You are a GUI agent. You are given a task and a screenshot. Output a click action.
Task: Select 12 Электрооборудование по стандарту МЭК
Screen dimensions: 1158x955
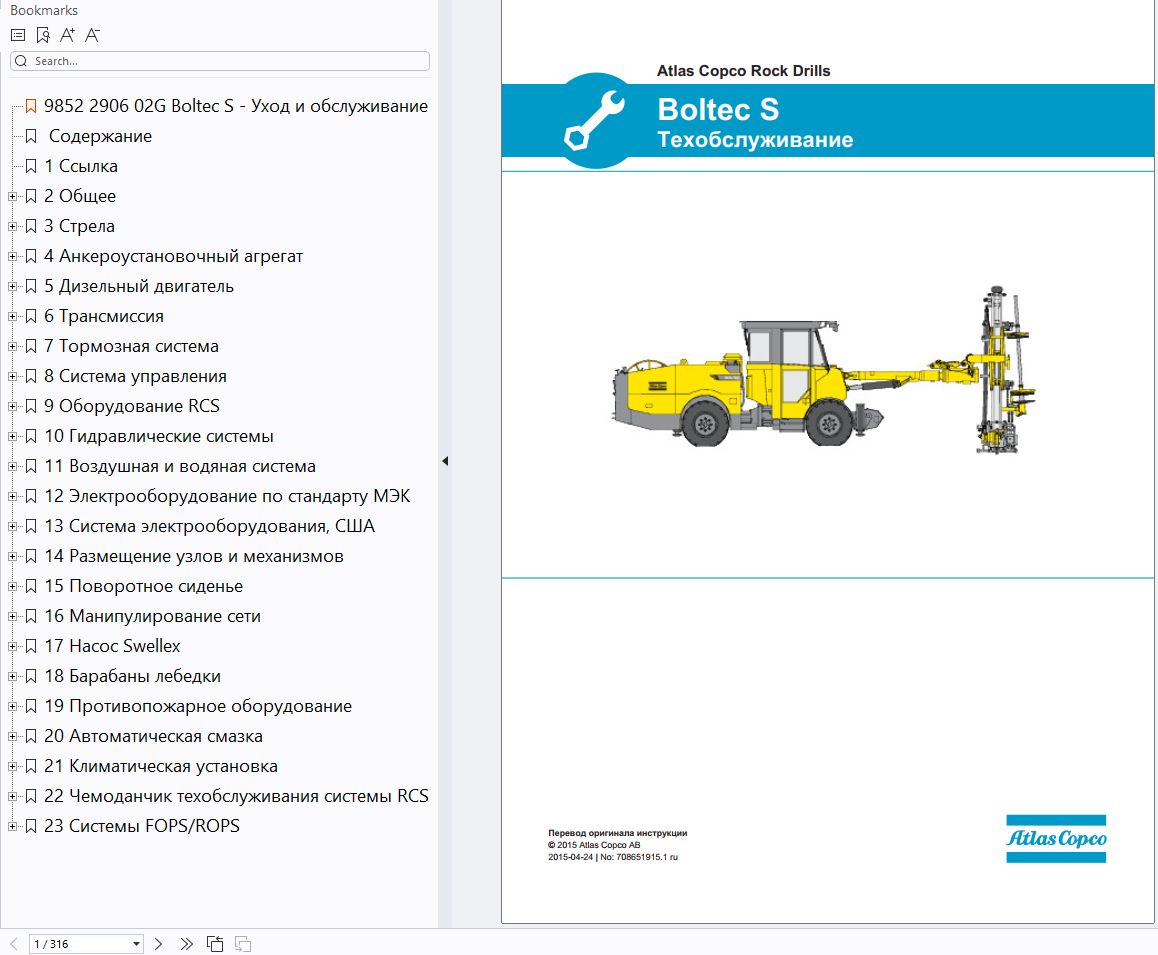point(227,496)
